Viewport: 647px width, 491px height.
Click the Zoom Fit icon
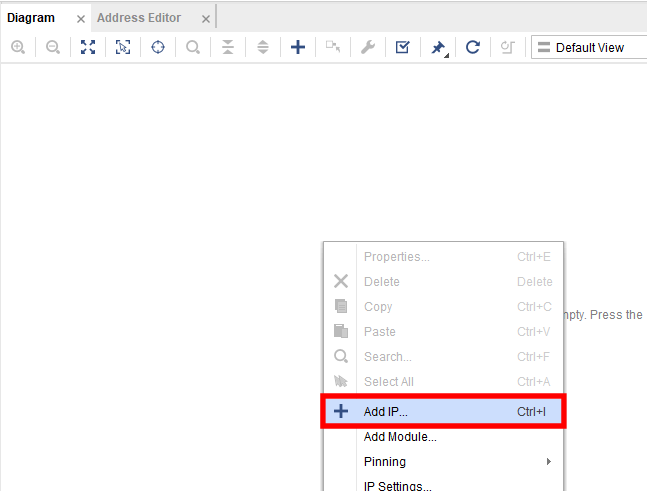pos(88,47)
